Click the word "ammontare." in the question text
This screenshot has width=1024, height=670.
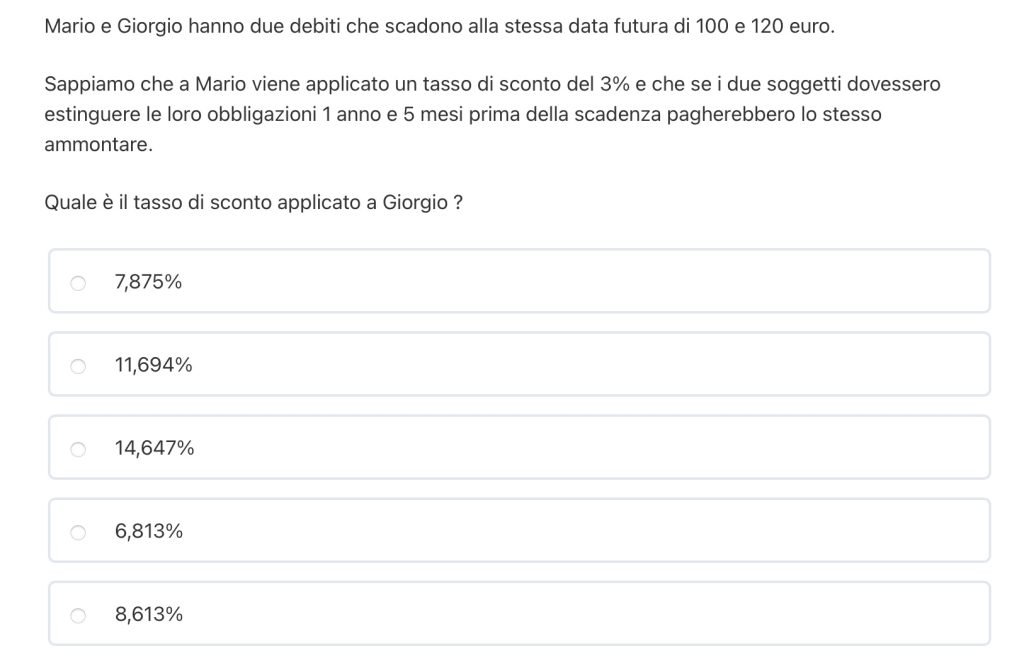pos(99,144)
